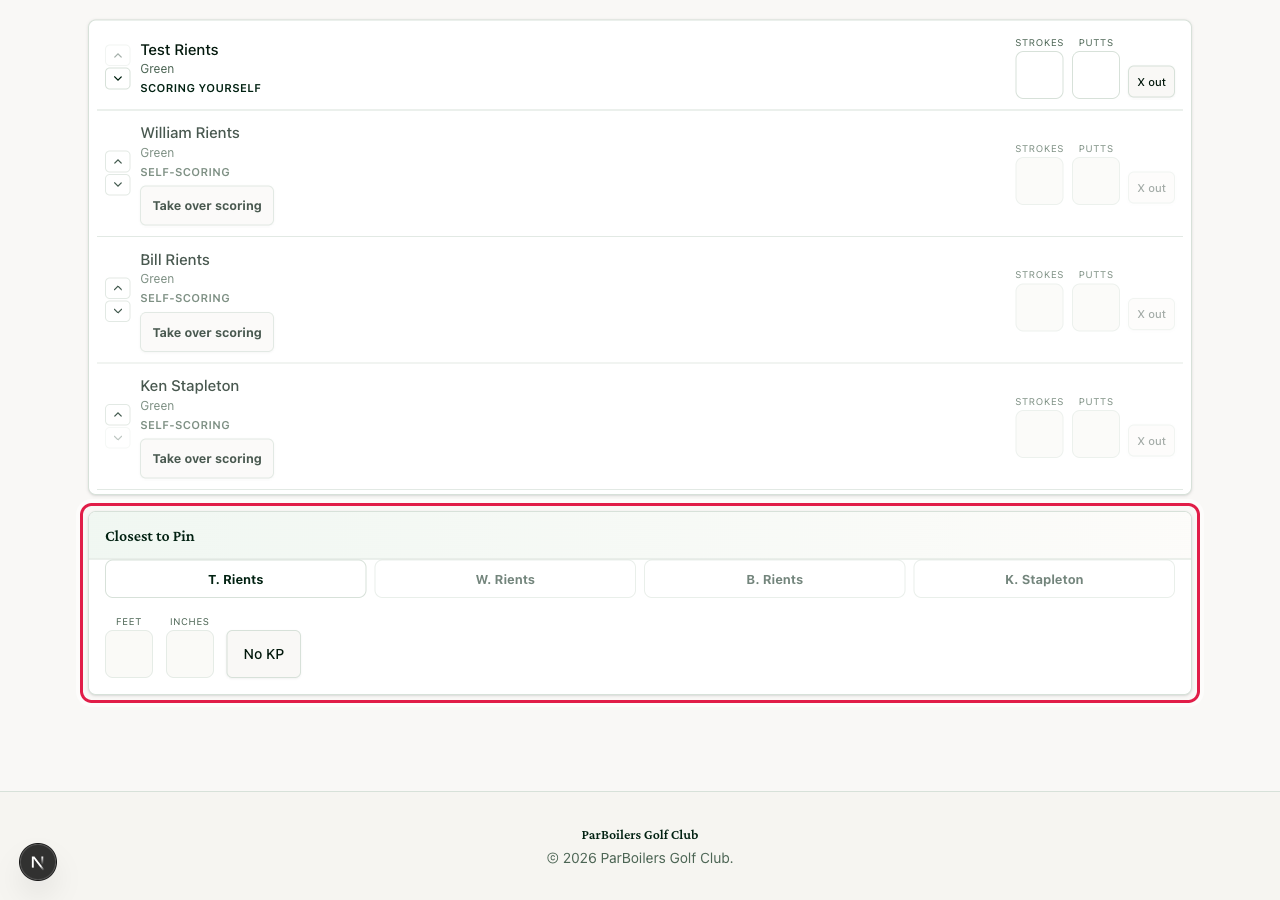Screen dimensions: 1280x900
Task: Take over scoring for Bill Rients
Action: click(207, 332)
